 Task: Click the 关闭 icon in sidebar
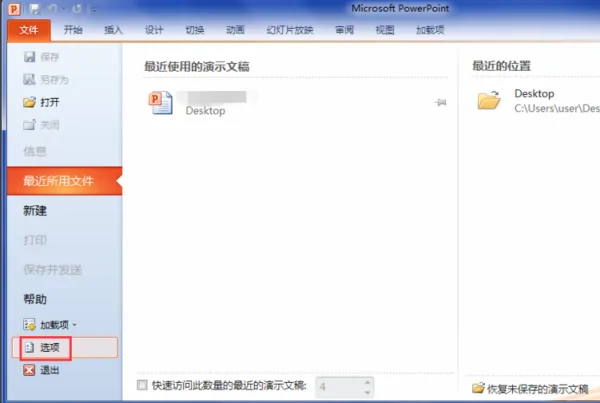[29, 124]
